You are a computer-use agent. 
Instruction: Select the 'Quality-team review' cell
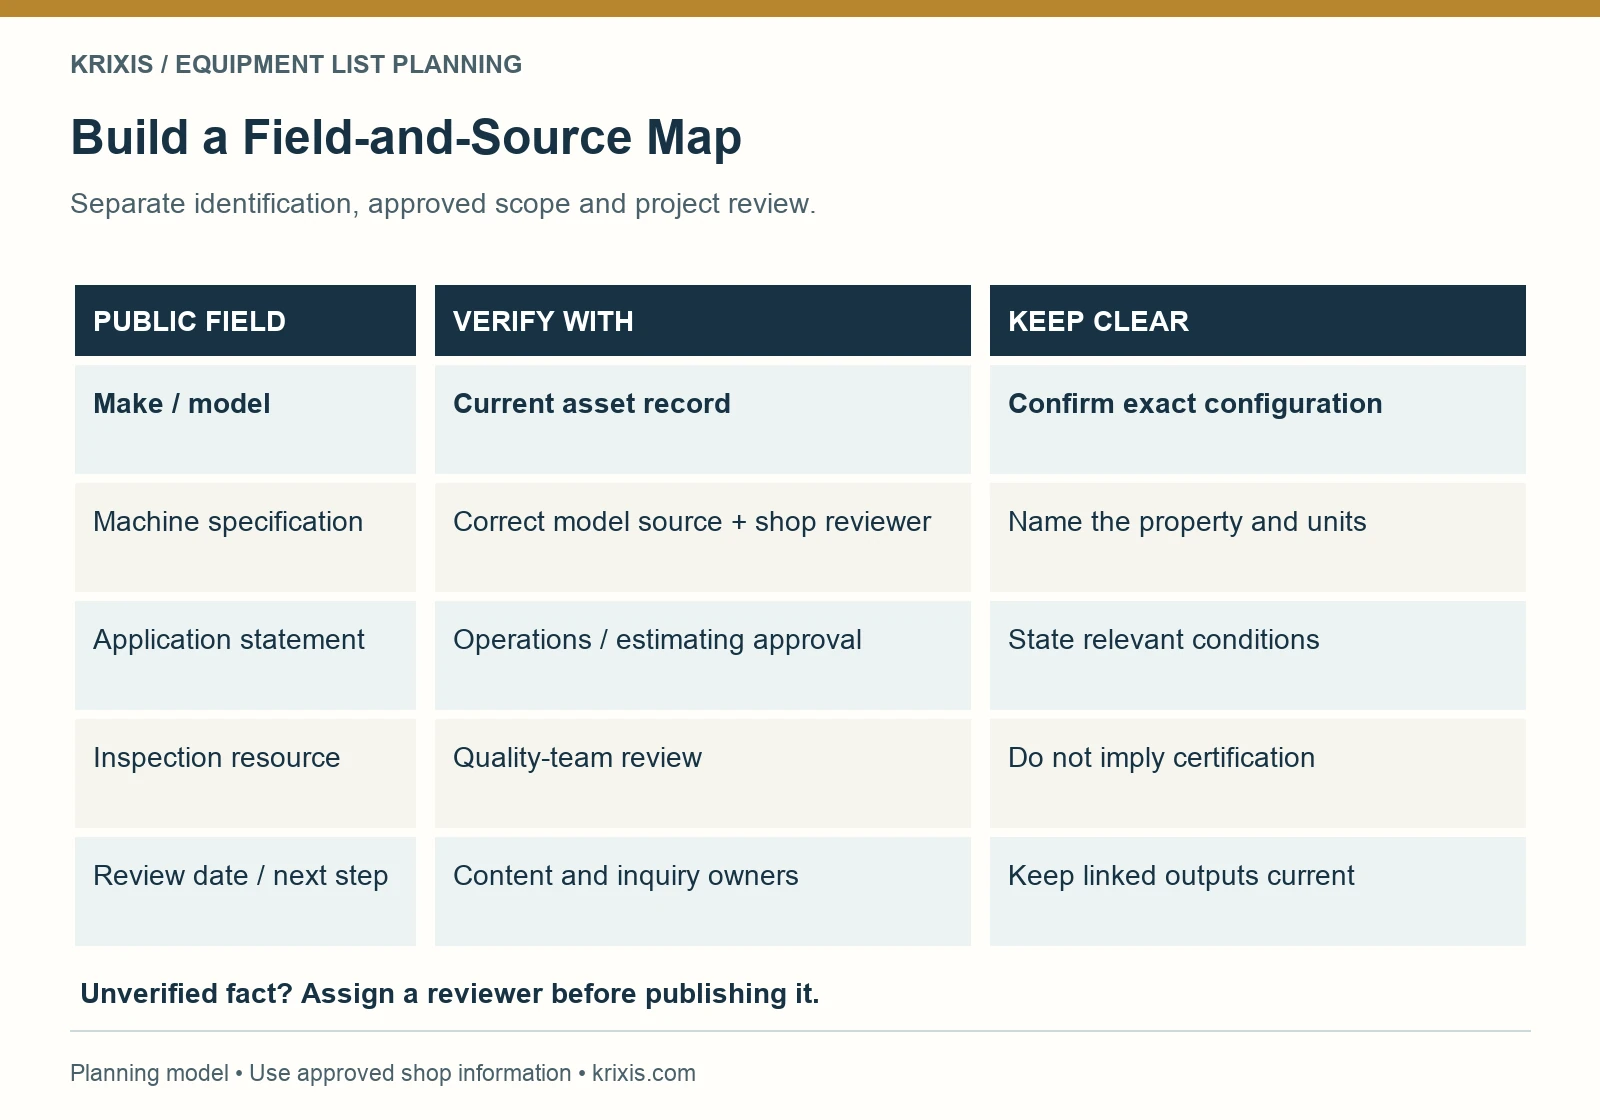point(703,774)
